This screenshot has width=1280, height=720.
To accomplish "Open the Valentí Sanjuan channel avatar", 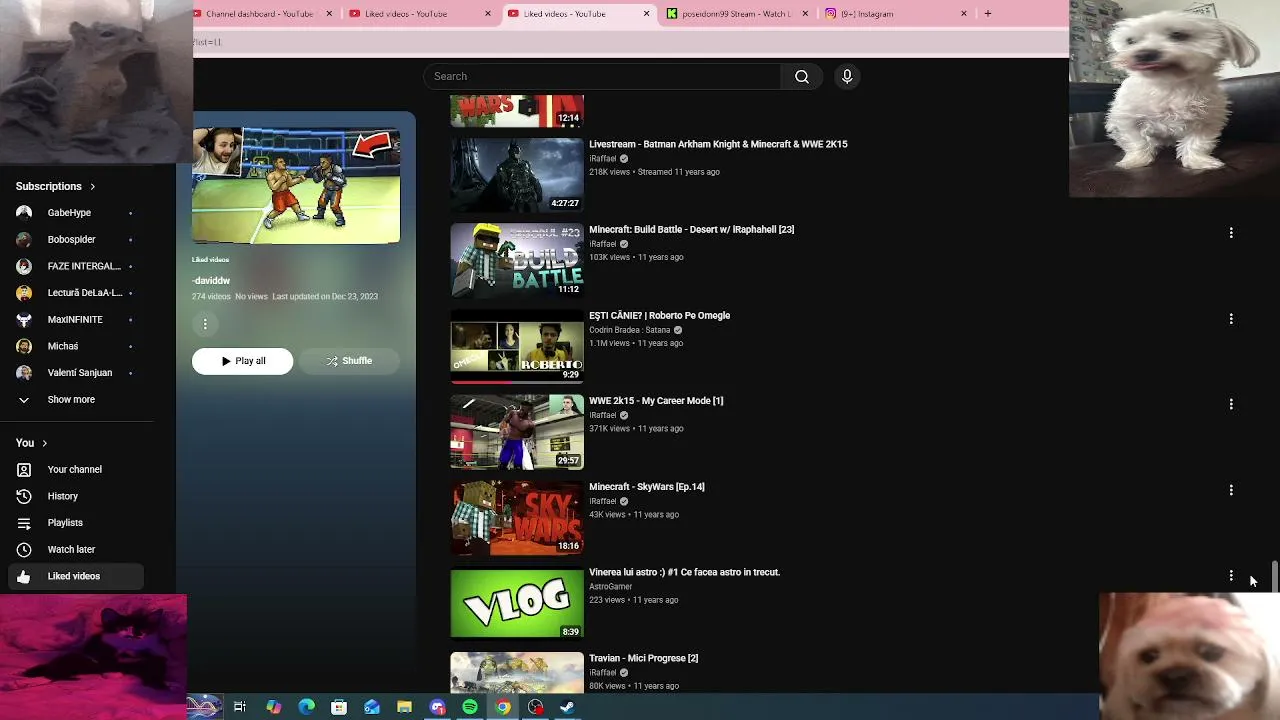I will (x=24, y=373).
